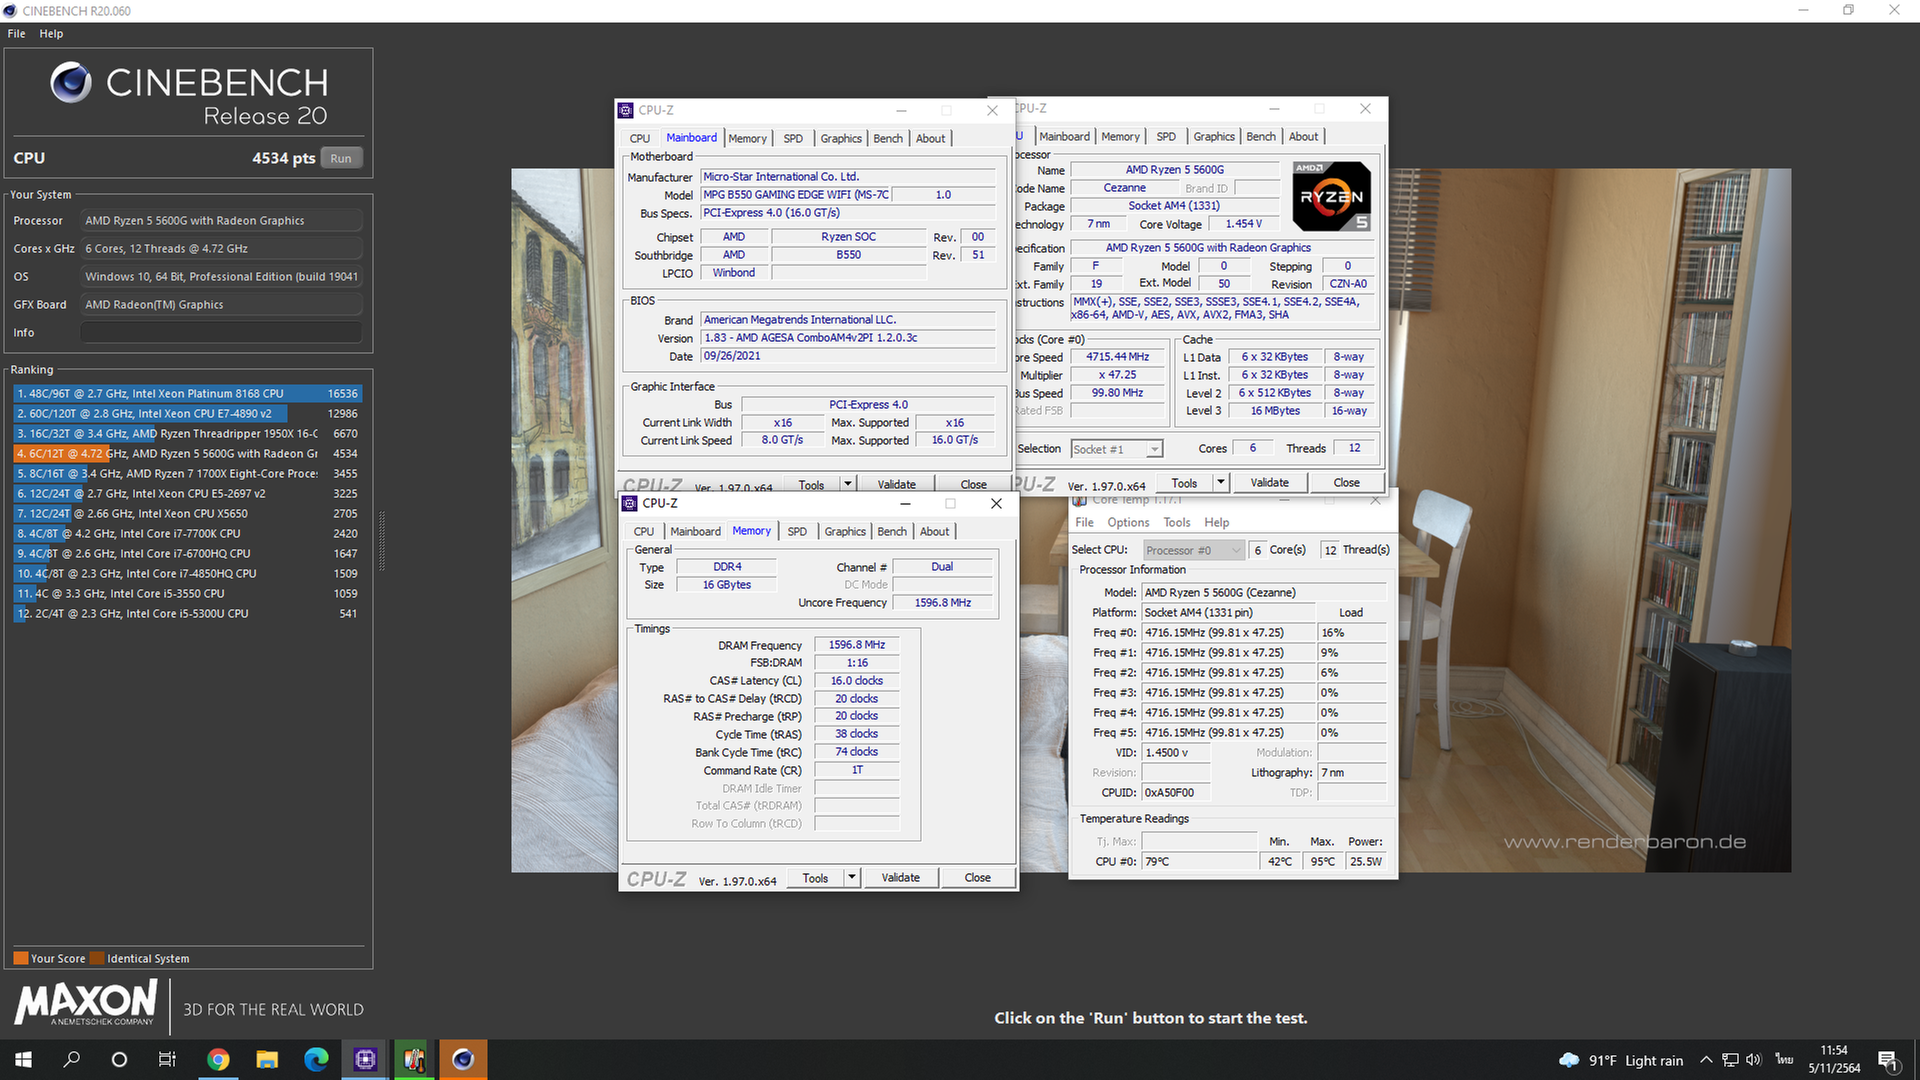Switch to CPU-Z taskbar icon
1920x1080 pixels.
click(x=365, y=1059)
